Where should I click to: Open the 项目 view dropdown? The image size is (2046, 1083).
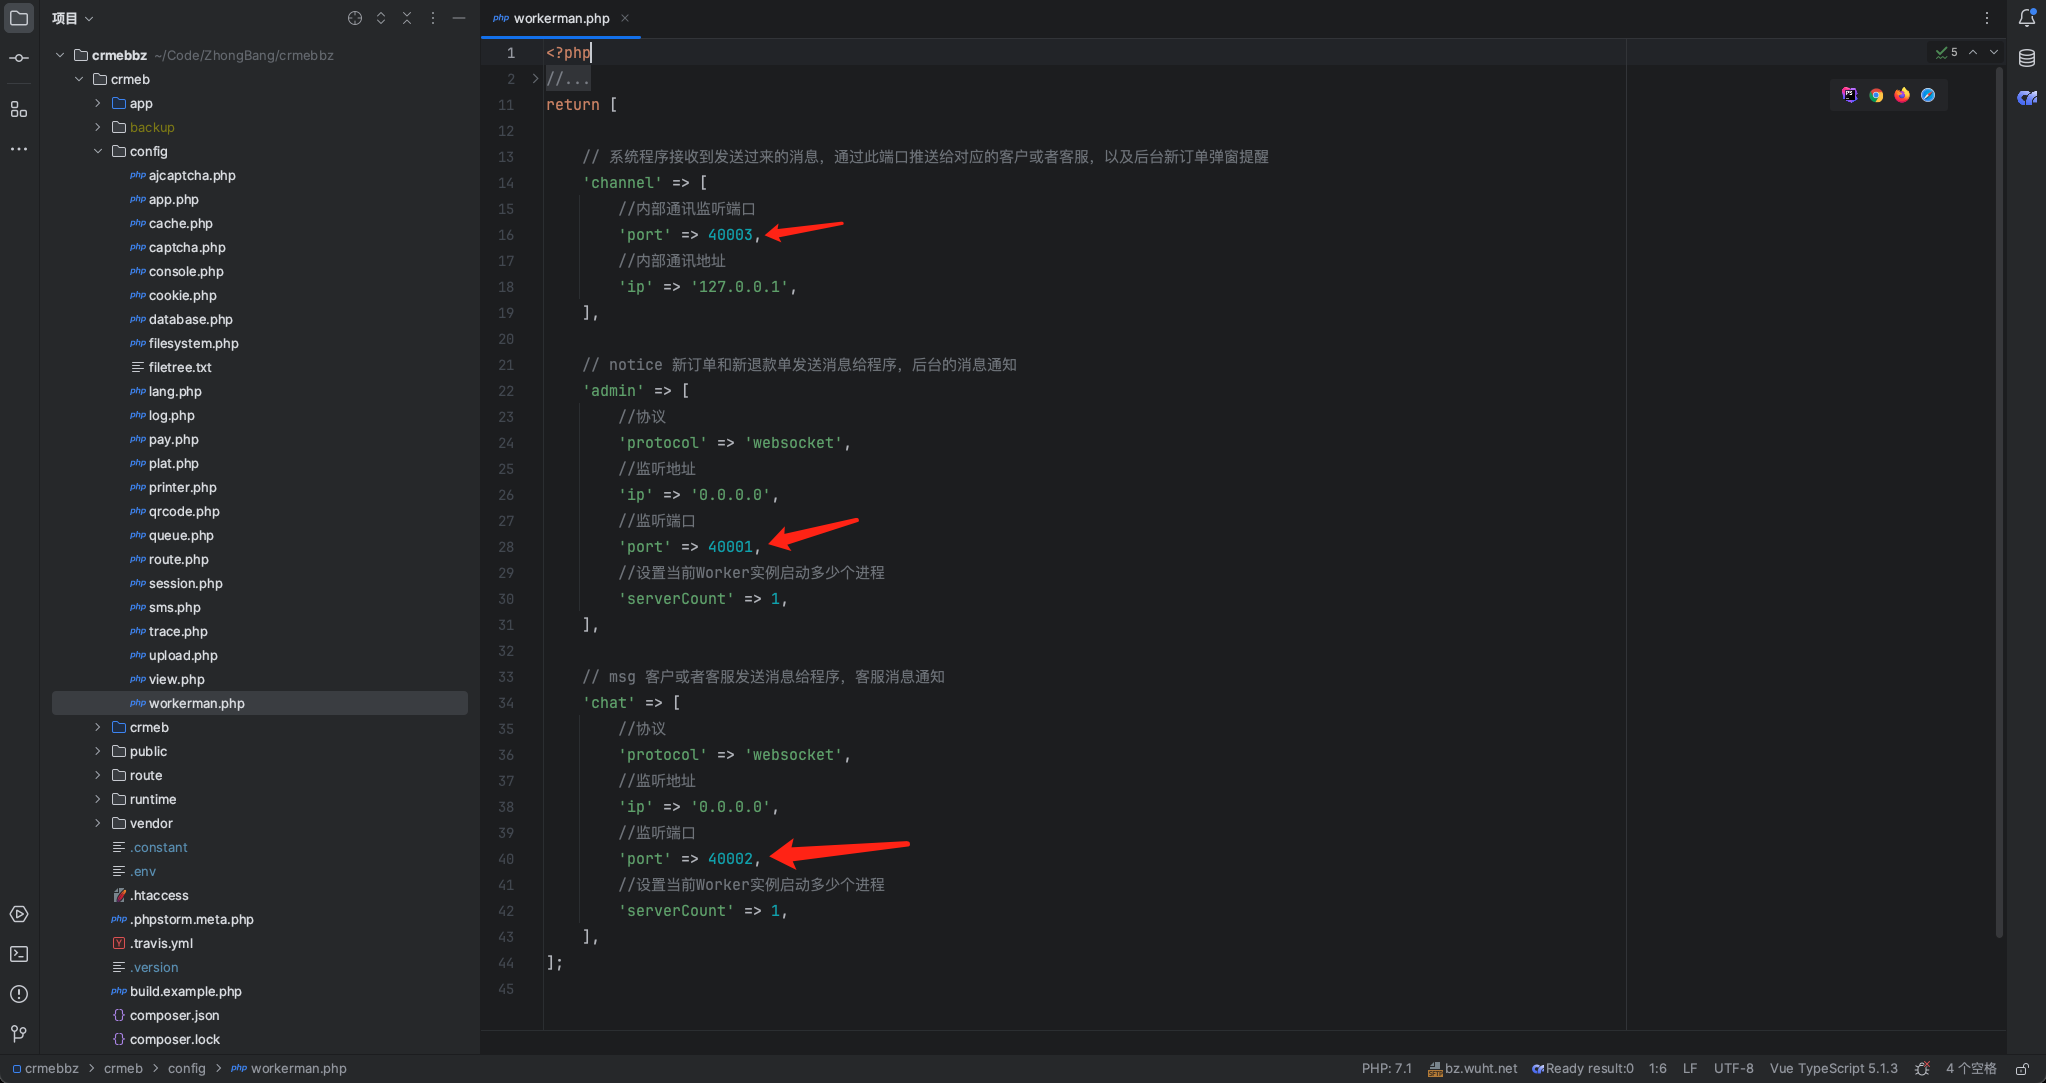pyautogui.click(x=72, y=18)
